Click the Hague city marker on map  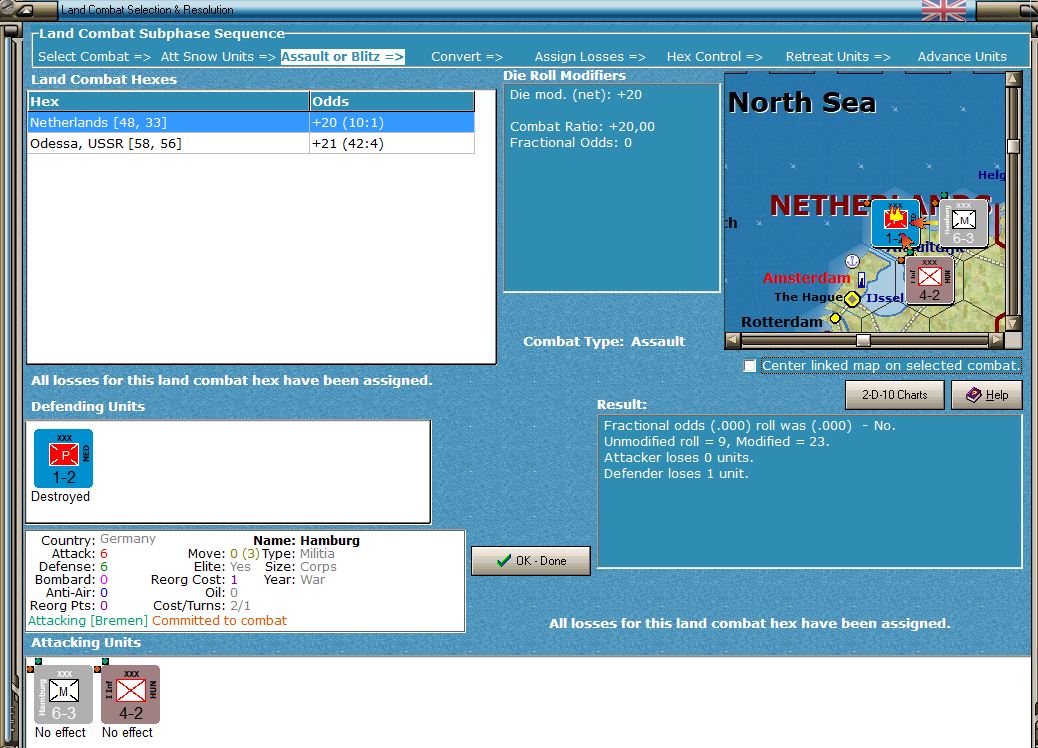pyautogui.click(x=852, y=299)
